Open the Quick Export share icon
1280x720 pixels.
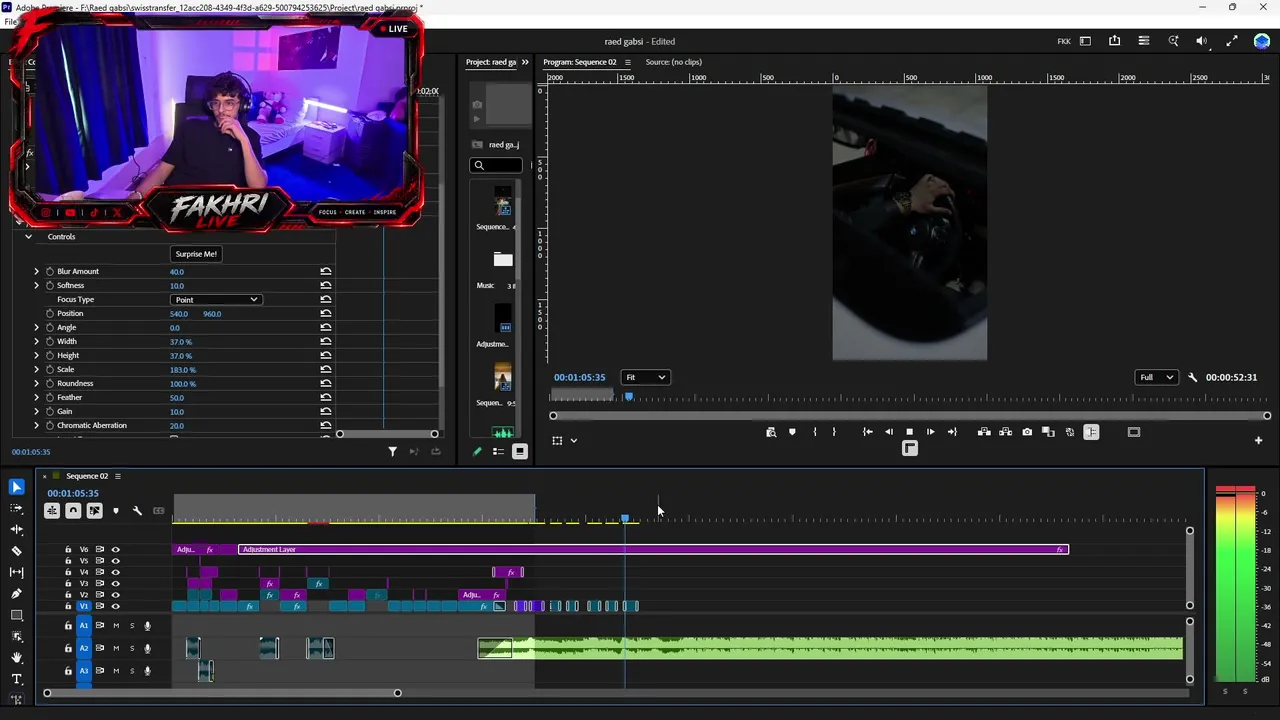(1114, 41)
